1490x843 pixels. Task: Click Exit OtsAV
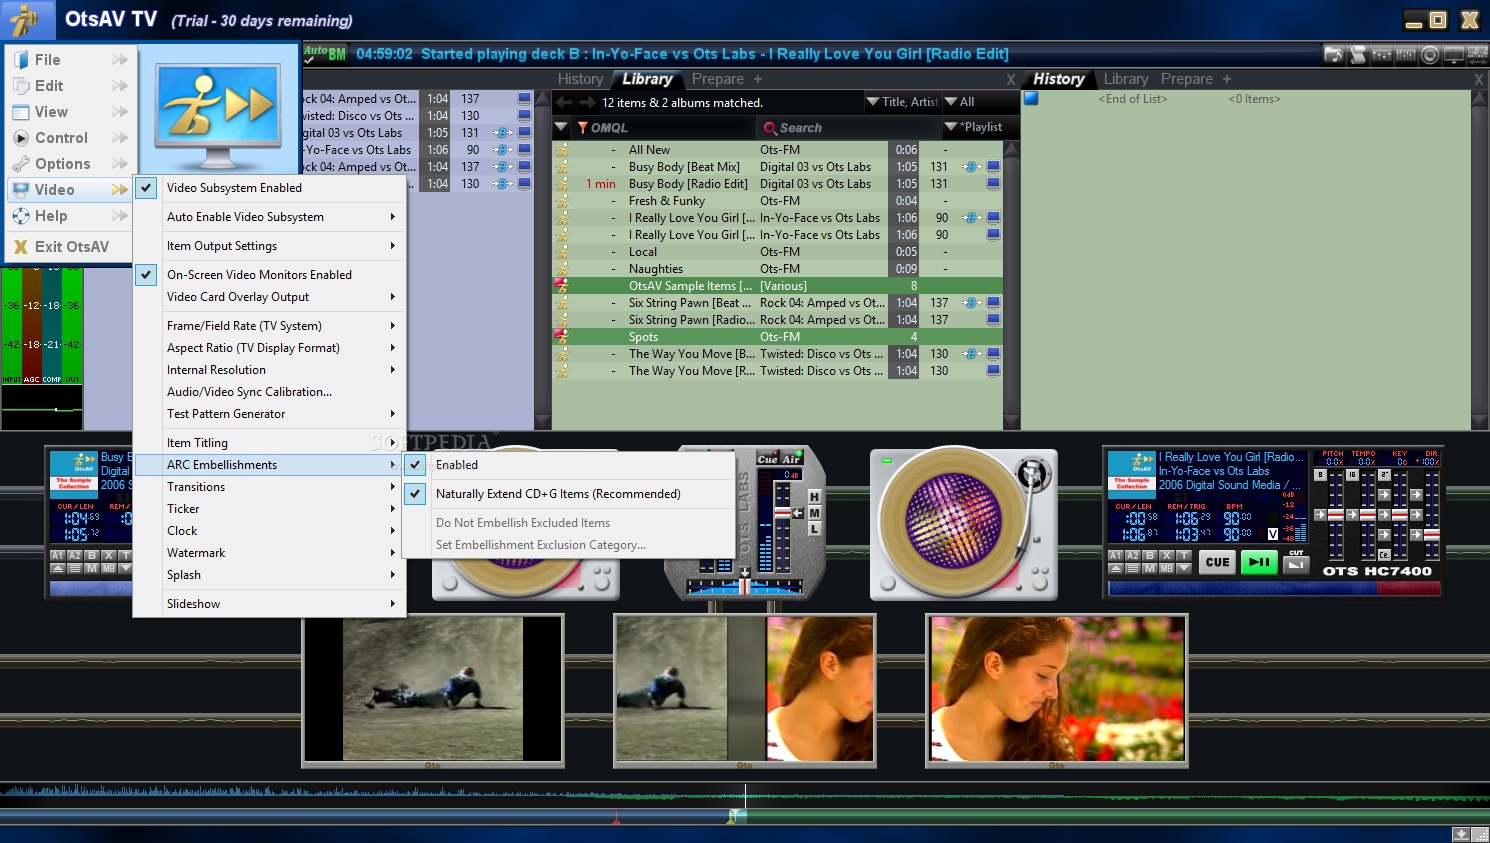70,247
